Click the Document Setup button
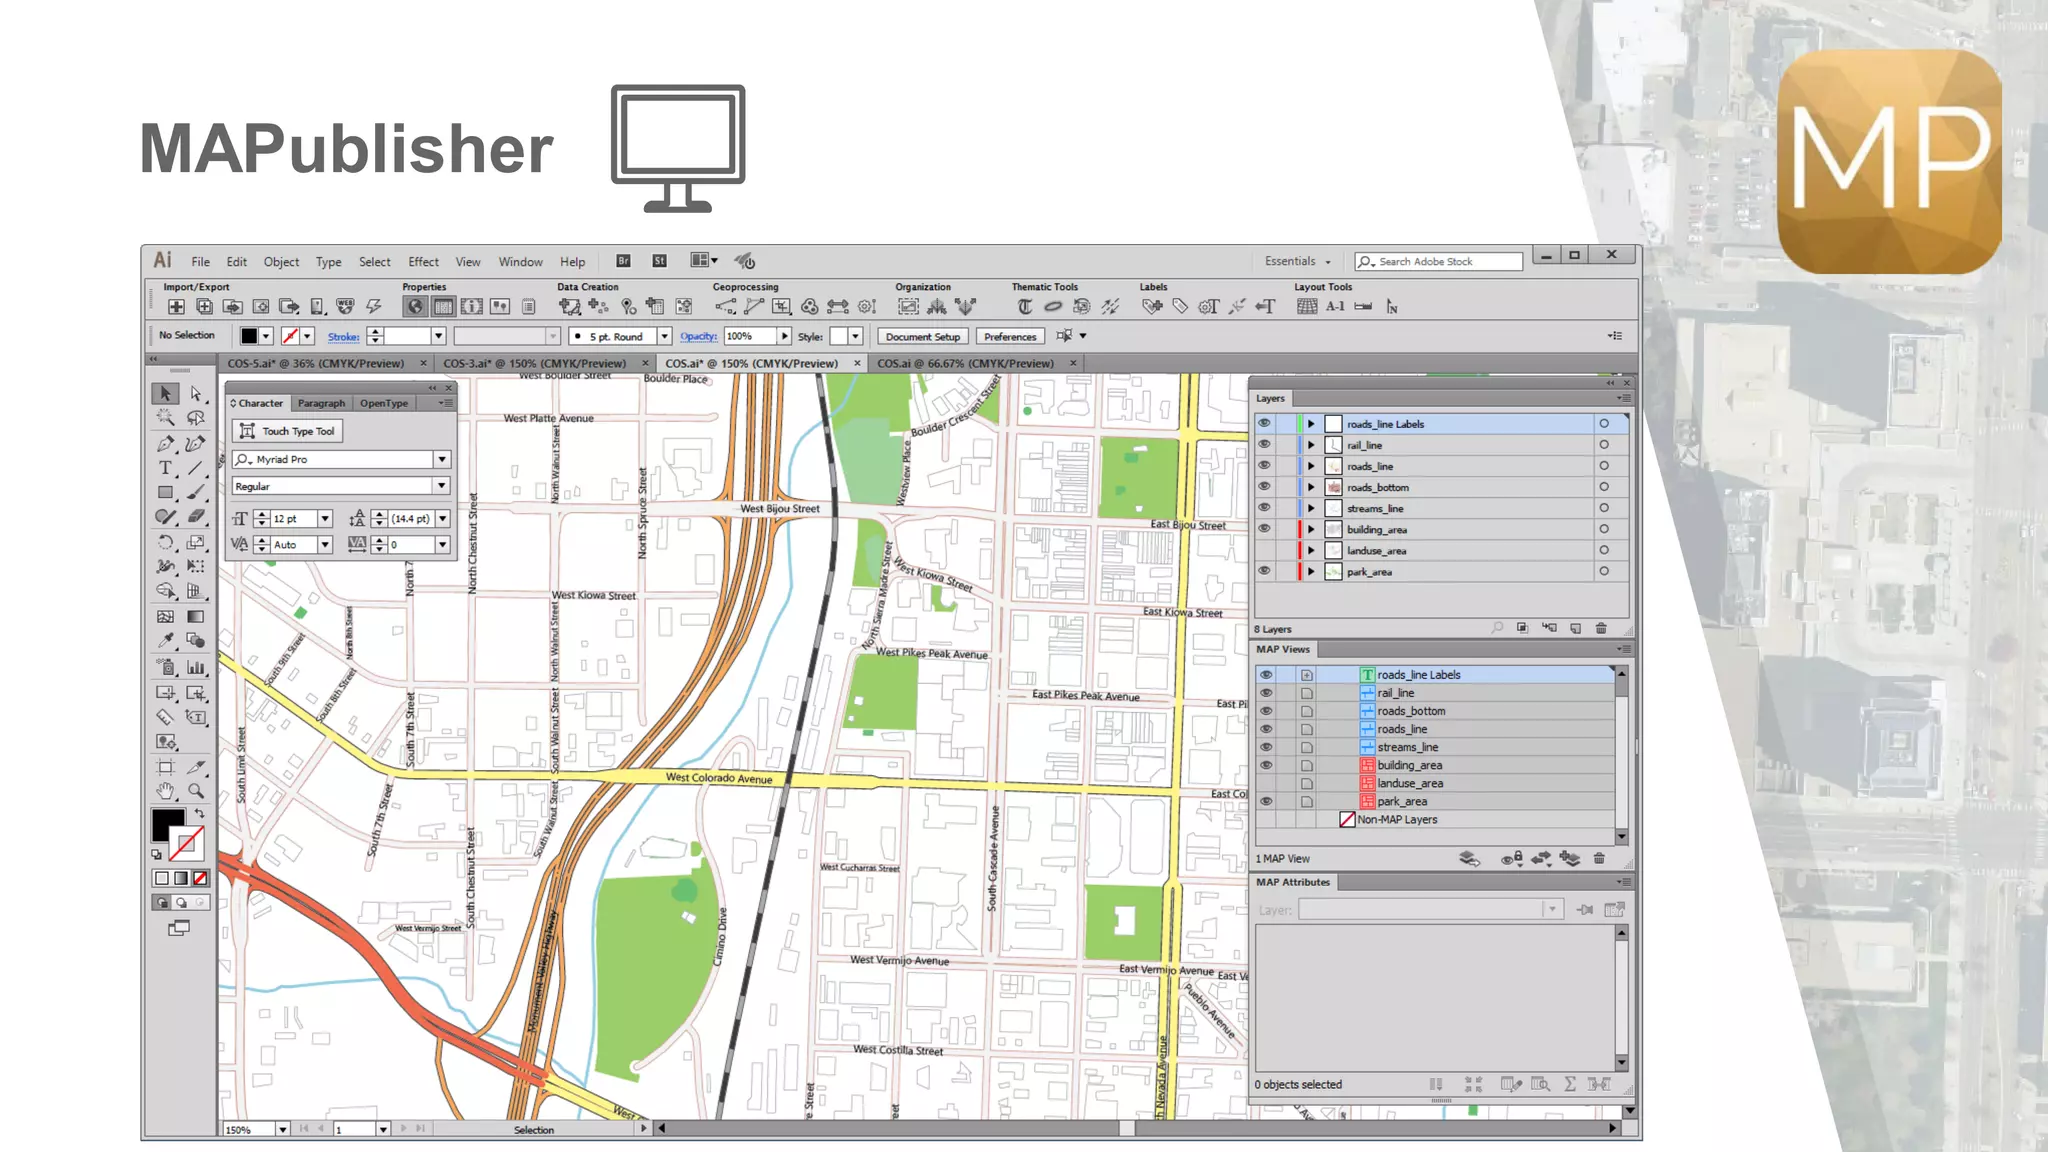This screenshot has width=2048, height=1152. (922, 337)
